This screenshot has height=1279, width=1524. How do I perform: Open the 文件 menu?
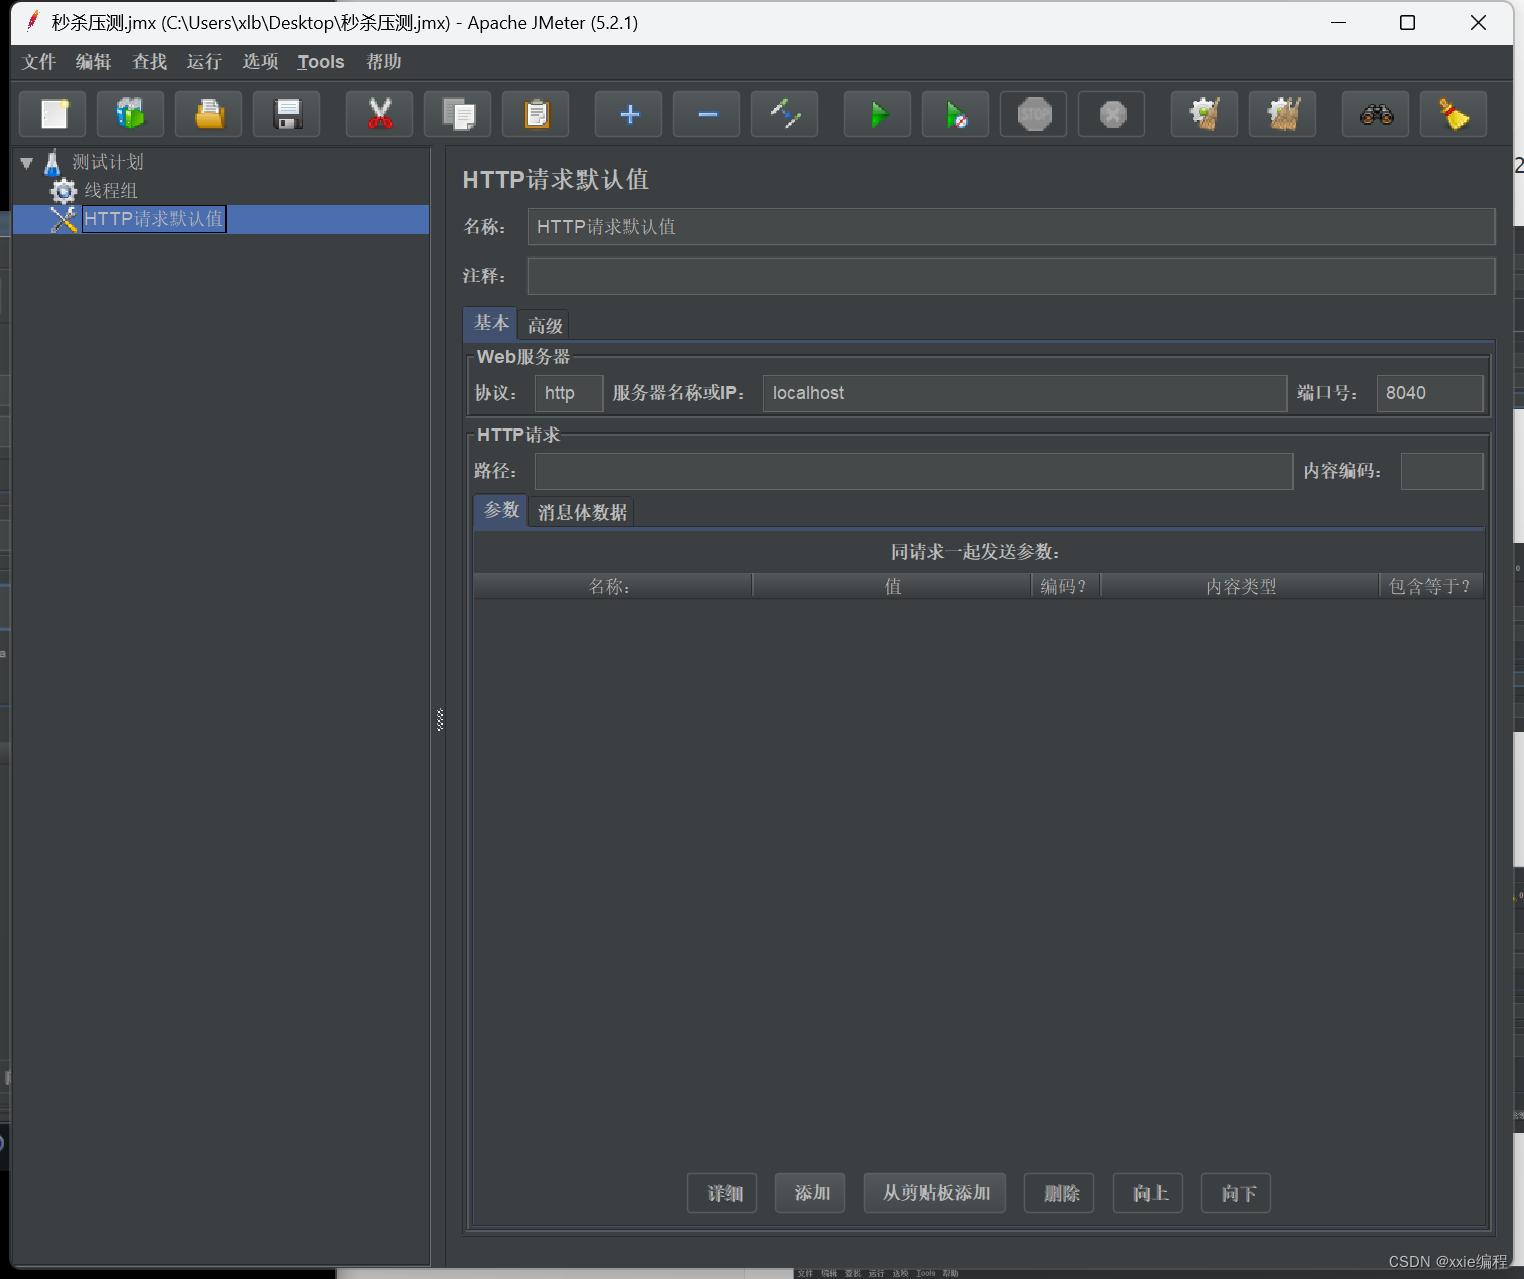(x=39, y=62)
